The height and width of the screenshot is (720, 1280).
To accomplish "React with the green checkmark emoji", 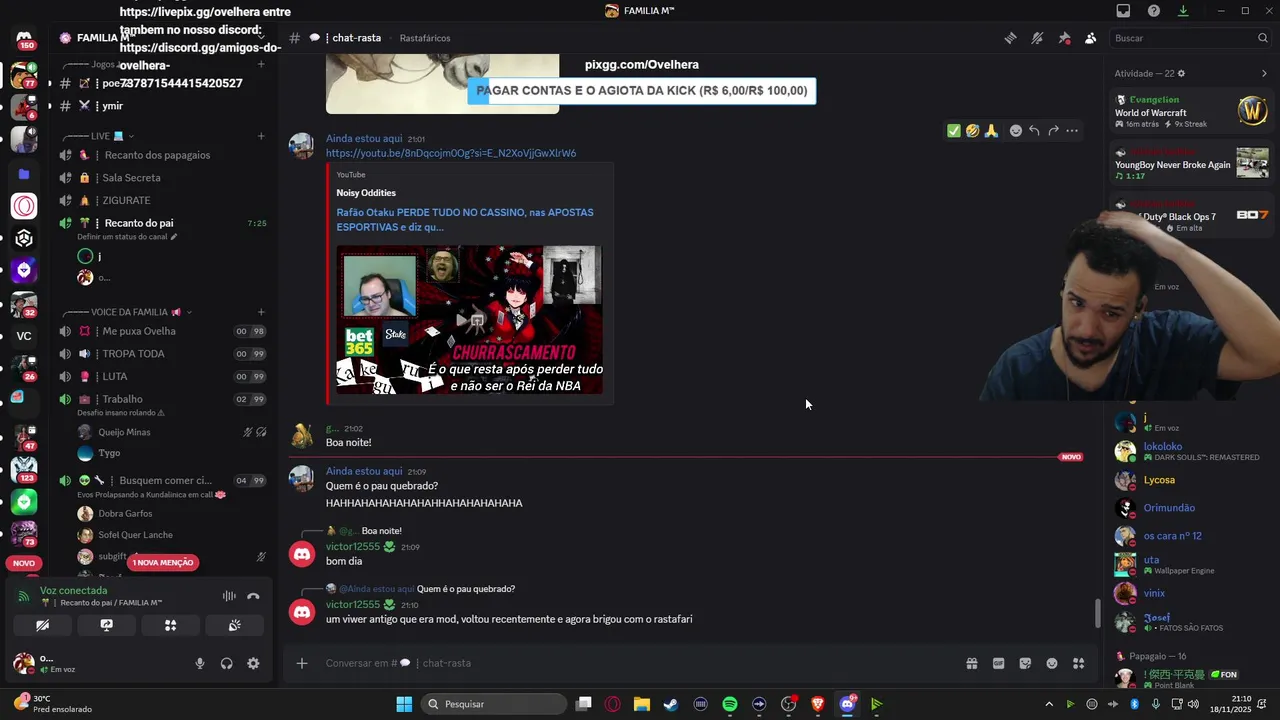I will tap(954, 131).
